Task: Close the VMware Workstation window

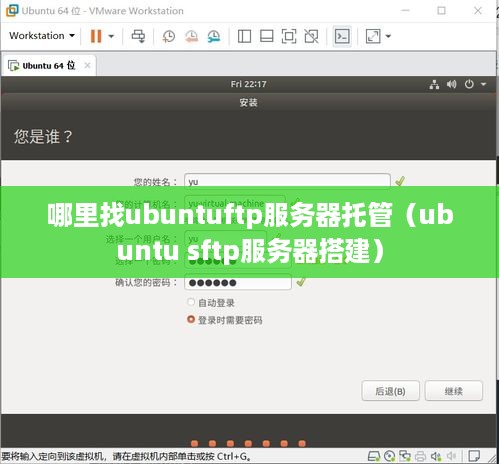Action: (478, 11)
